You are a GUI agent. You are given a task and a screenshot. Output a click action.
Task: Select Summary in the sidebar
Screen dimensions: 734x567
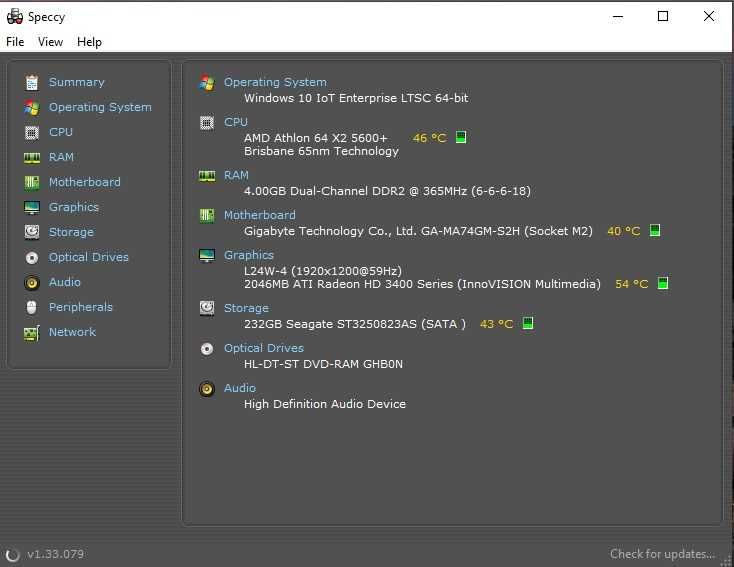(x=77, y=82)
